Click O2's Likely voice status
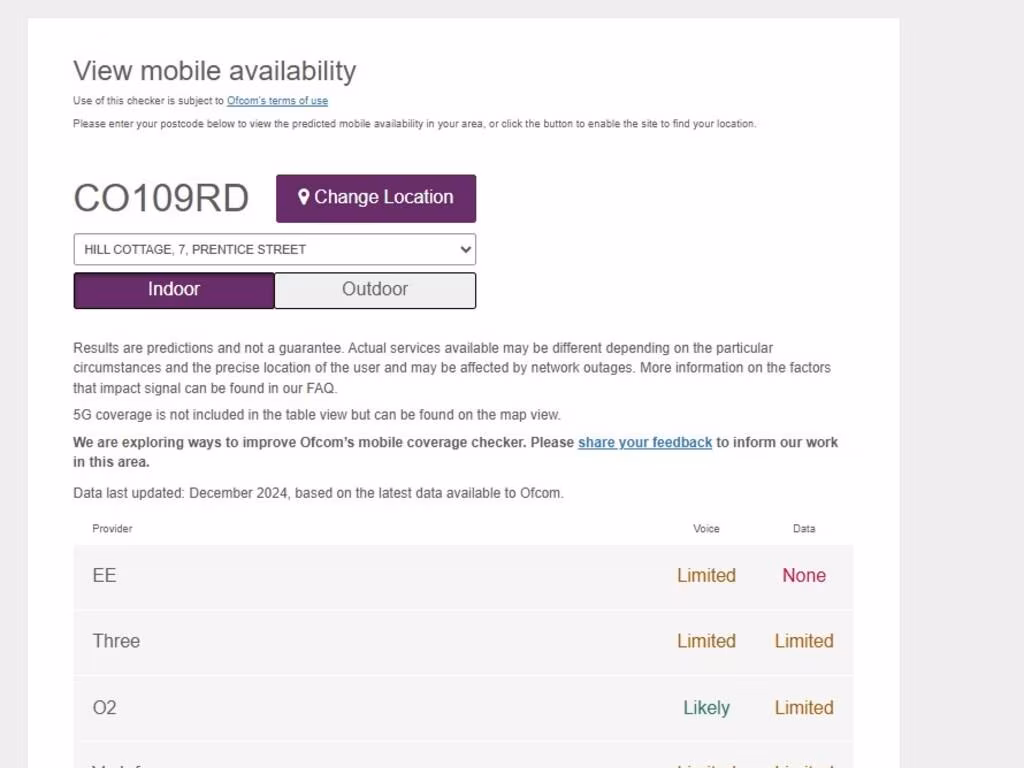The height and width of the screenshot is (768, 1024). (x=706, y=708)
